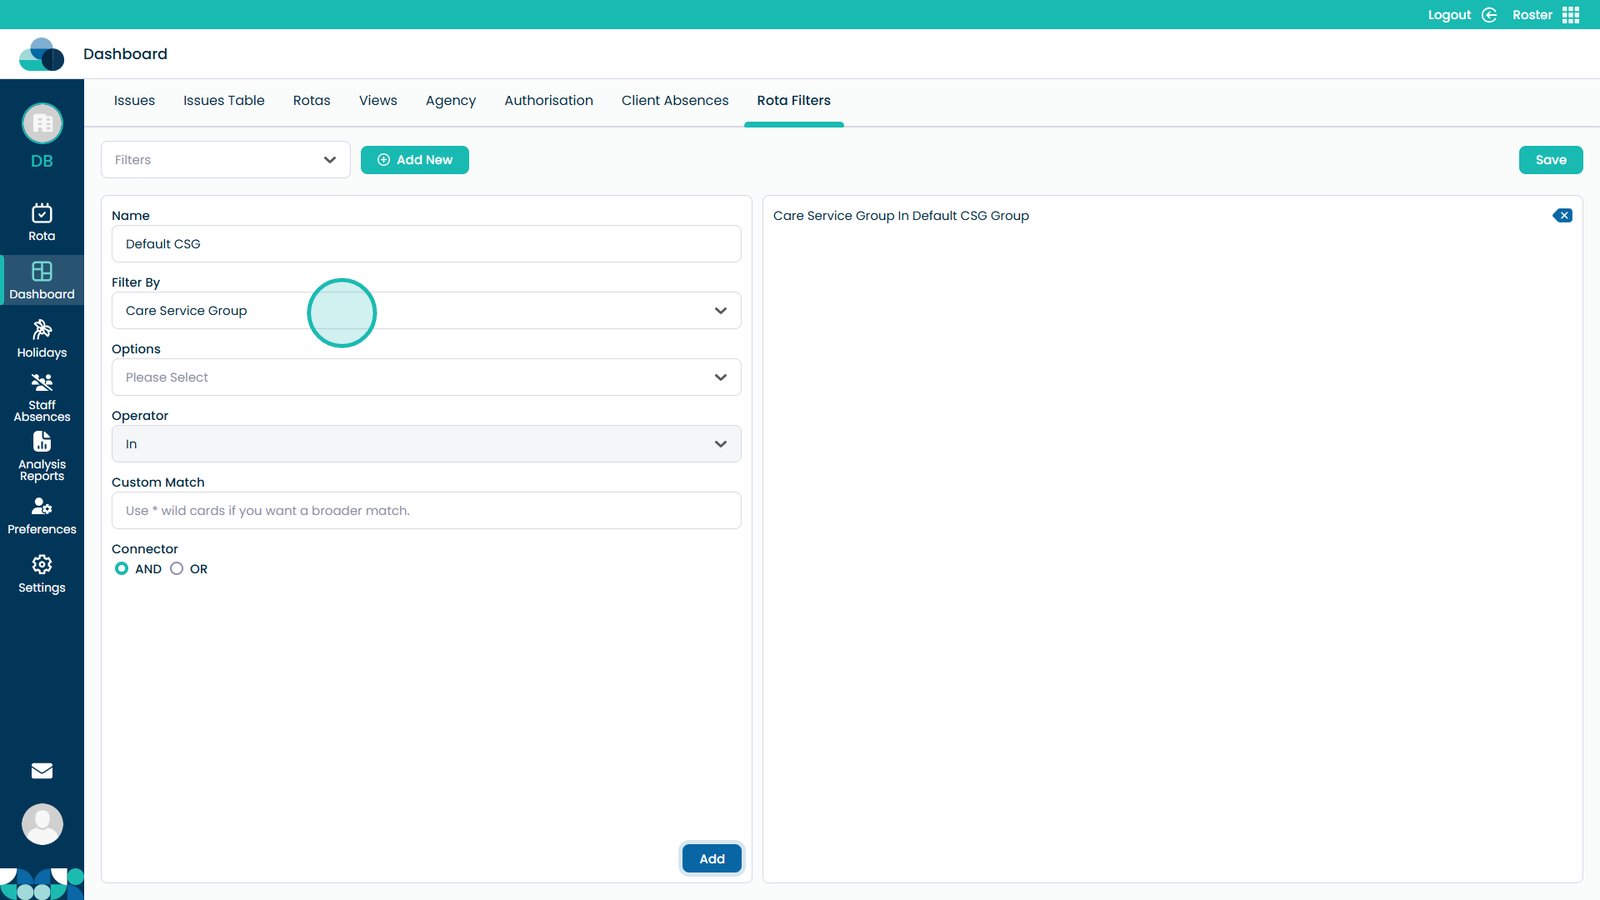This screenshot has width=1600, height=900.
Task: Open the Roster apps grid icon
Action: pos(1571,15)
